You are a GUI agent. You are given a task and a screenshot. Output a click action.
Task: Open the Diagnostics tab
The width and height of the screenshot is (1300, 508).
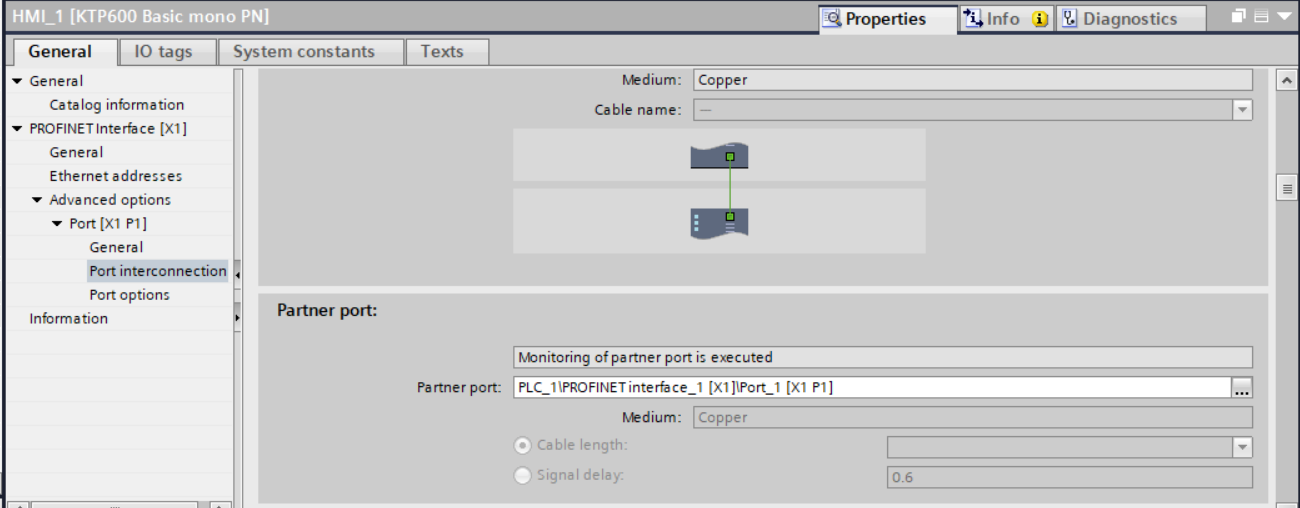pos(1119,19)
